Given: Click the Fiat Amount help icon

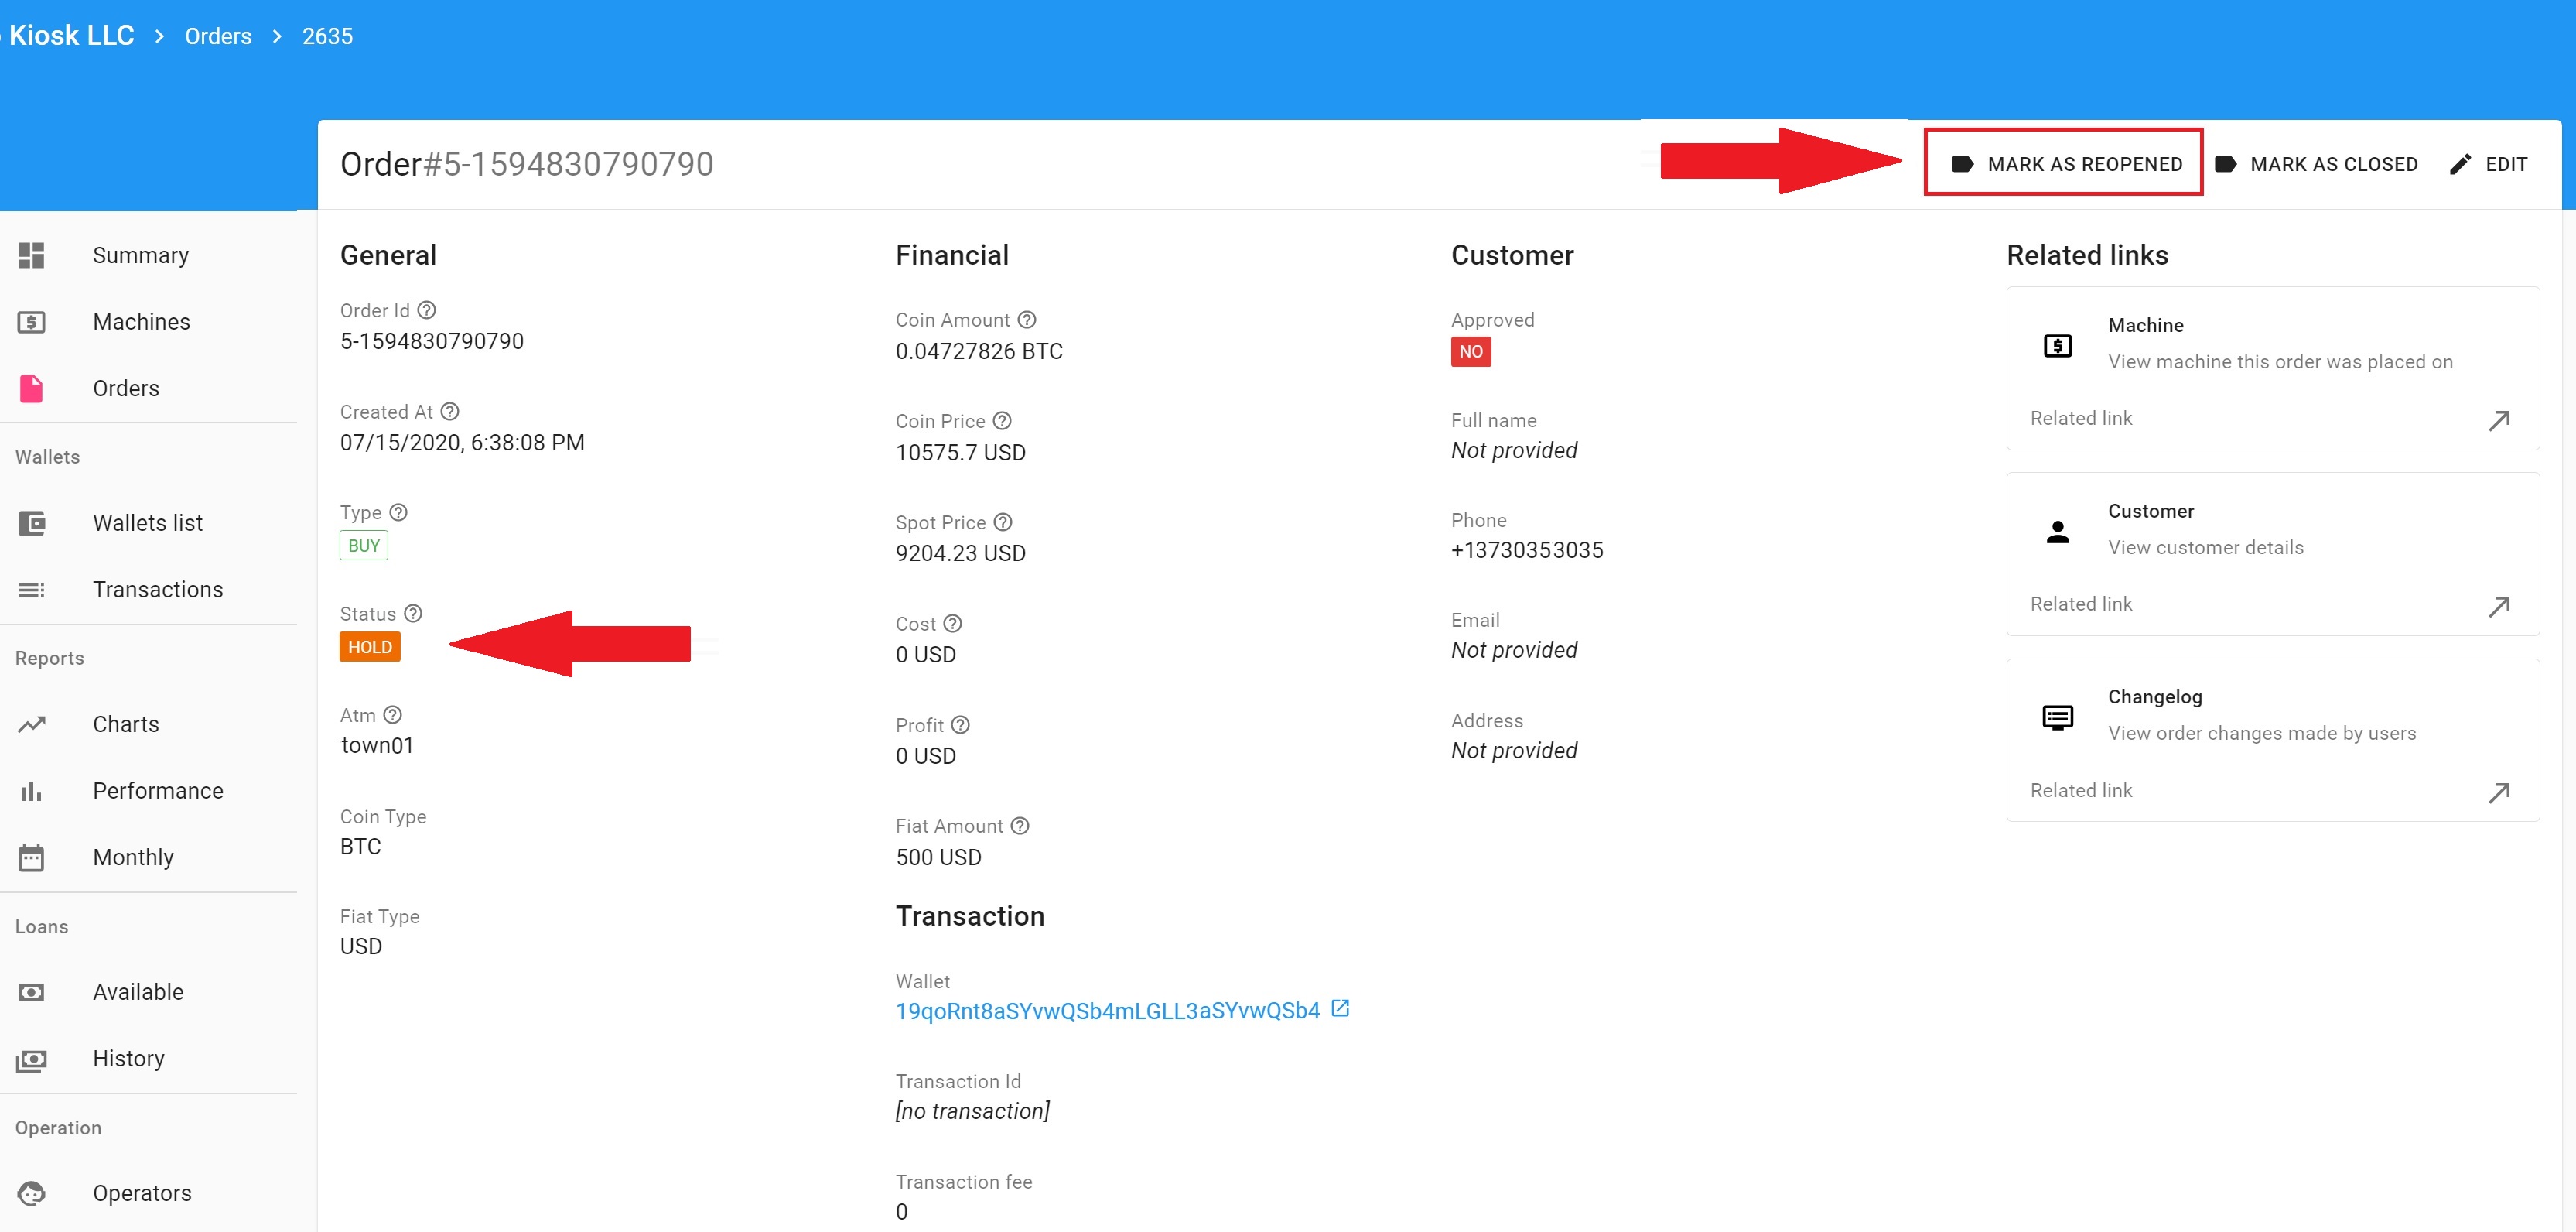Looking at the screenshot, I should click(1020, 825).
